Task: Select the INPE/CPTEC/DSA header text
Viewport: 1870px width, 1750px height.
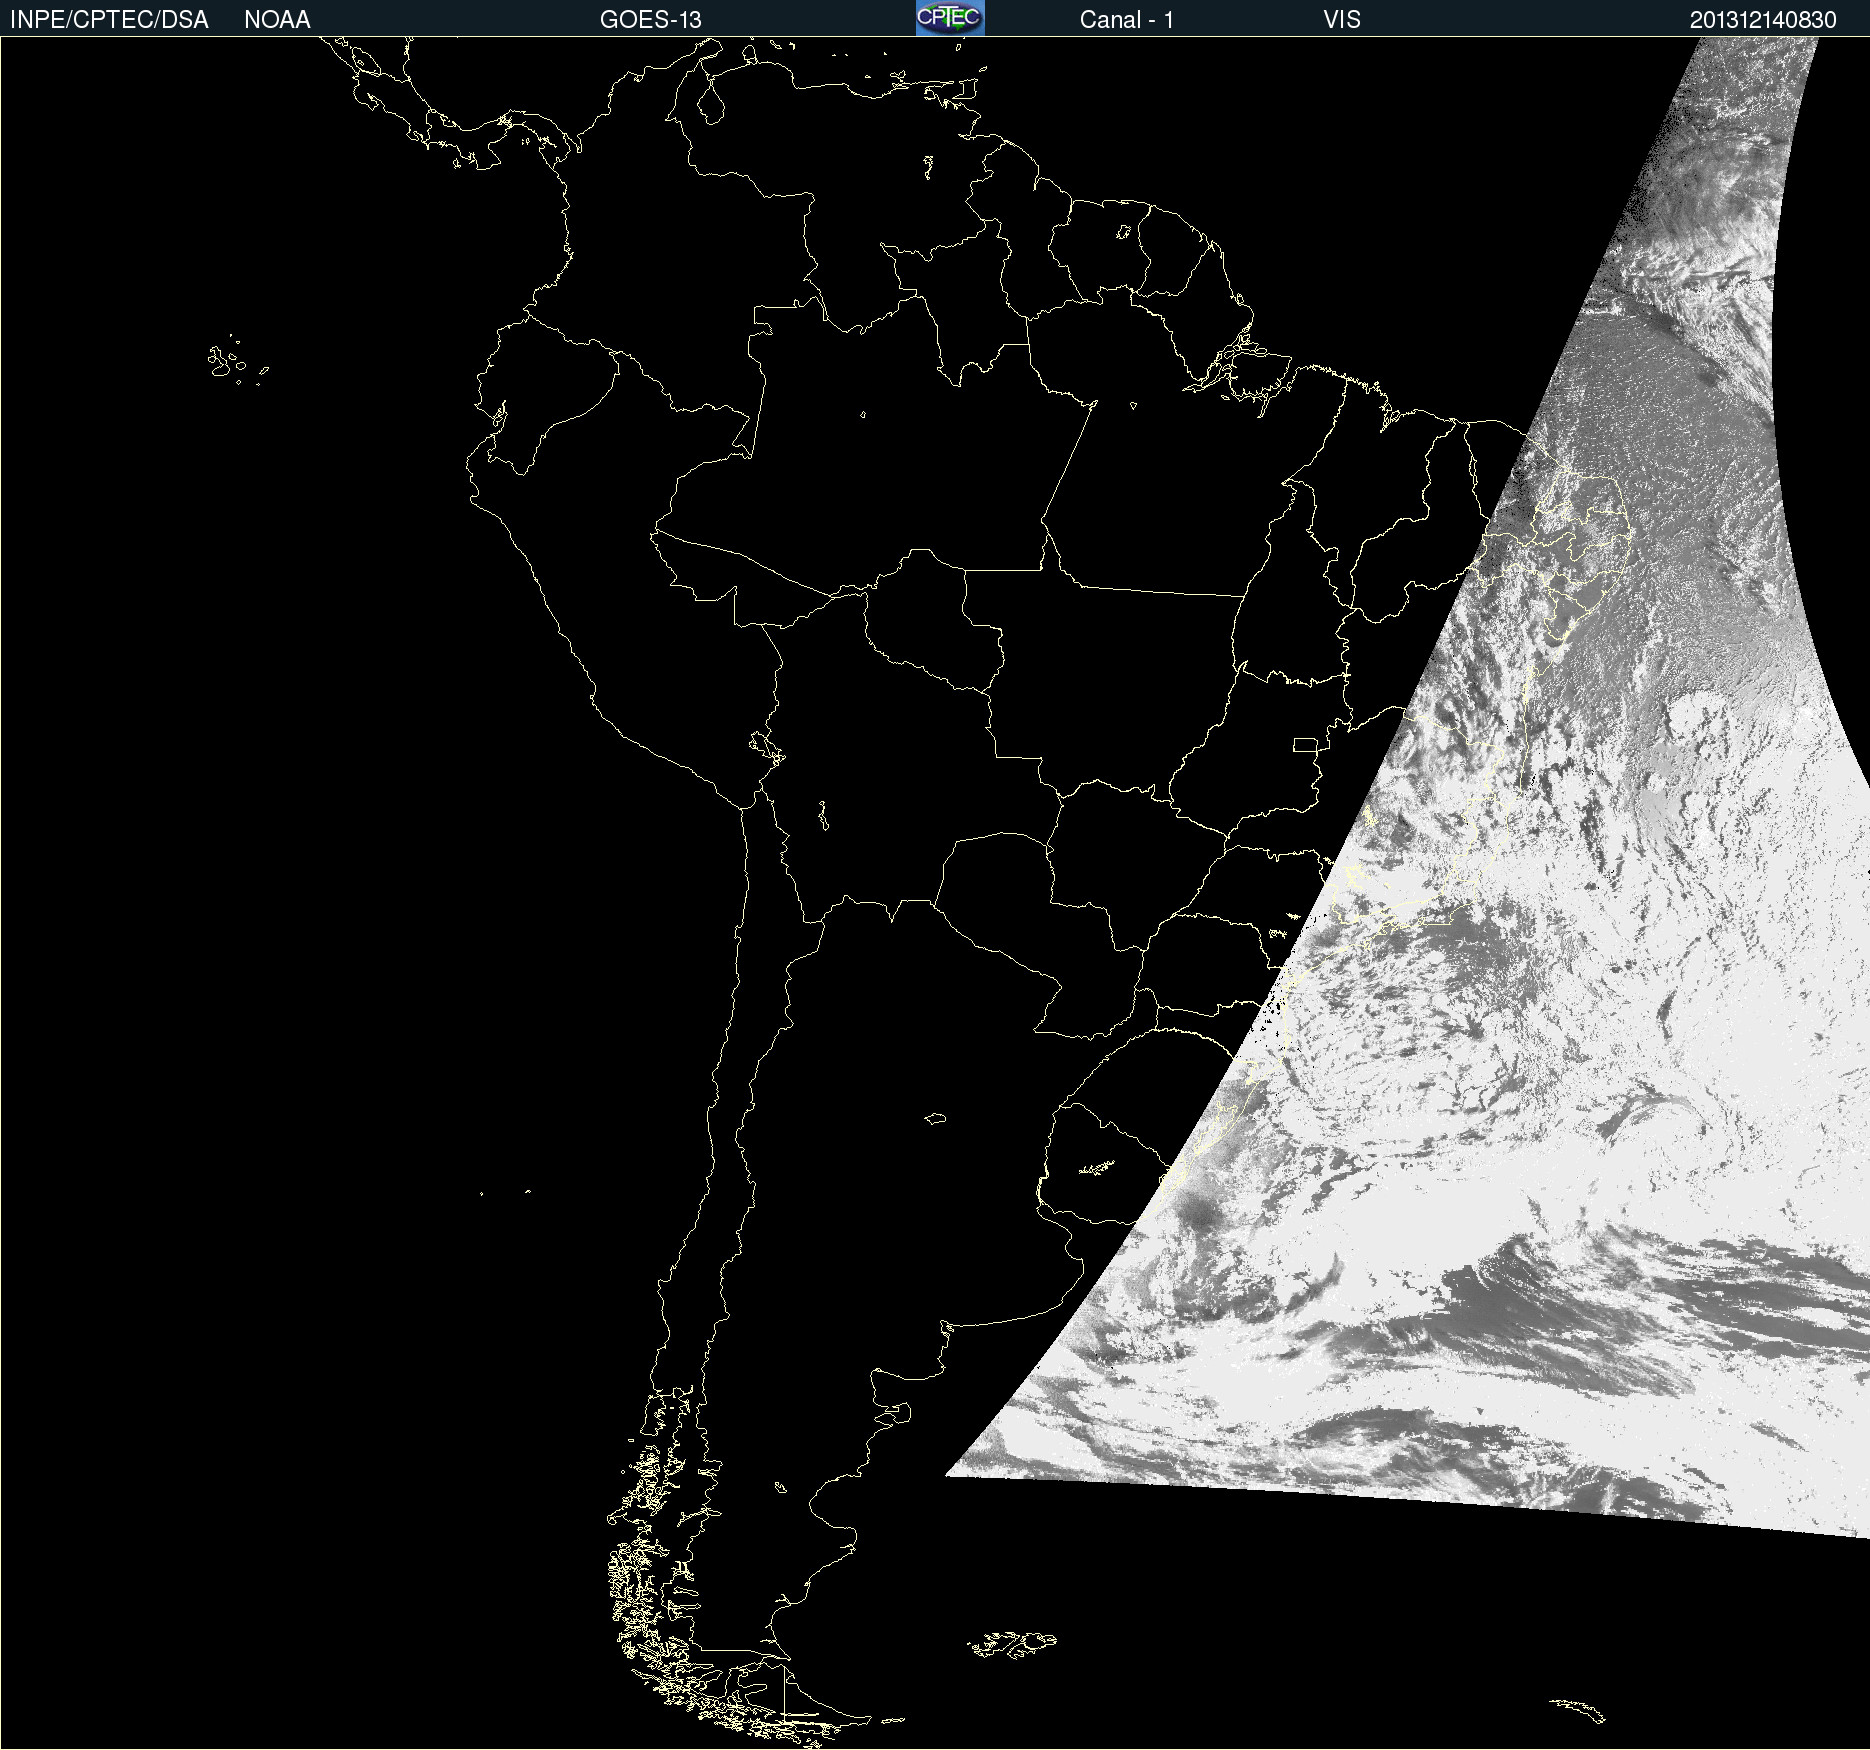Action: (109, 20)
